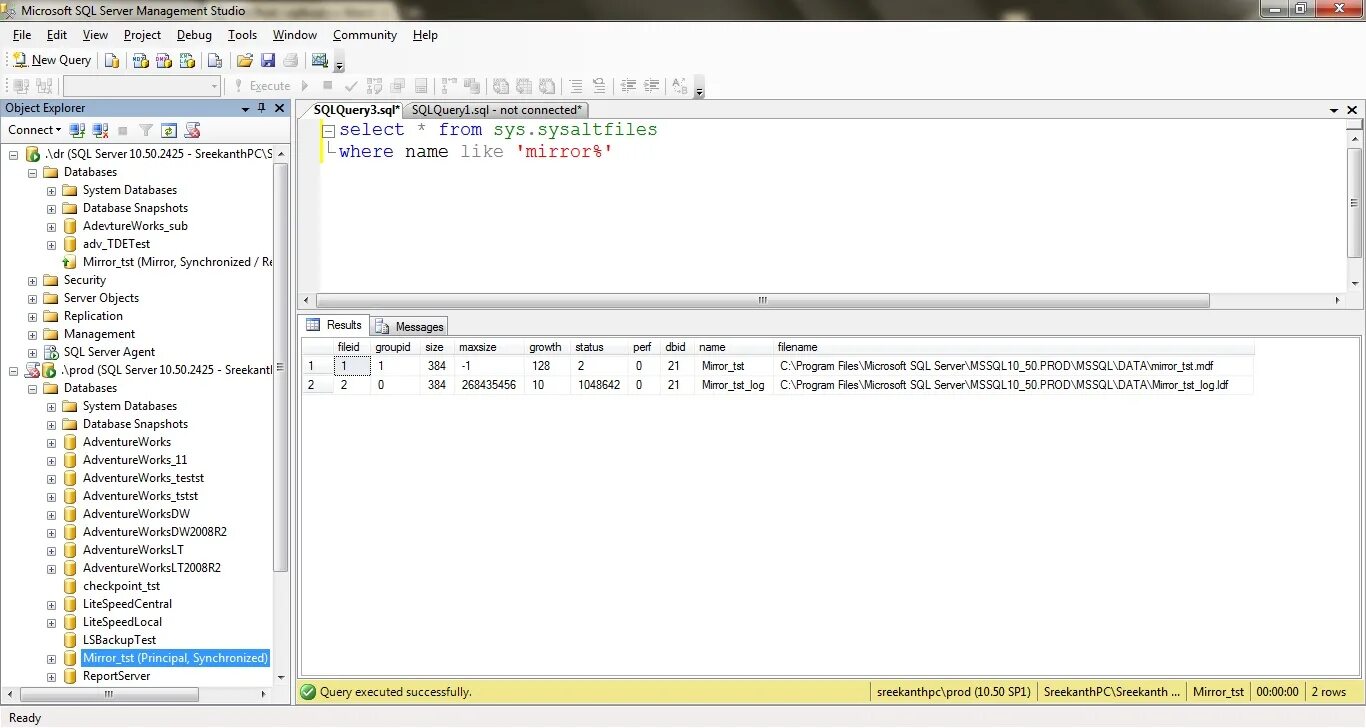Collapse the select statement outline box
The height and width of the screenshot is (728, 1366).
click(x=328, y=130)
